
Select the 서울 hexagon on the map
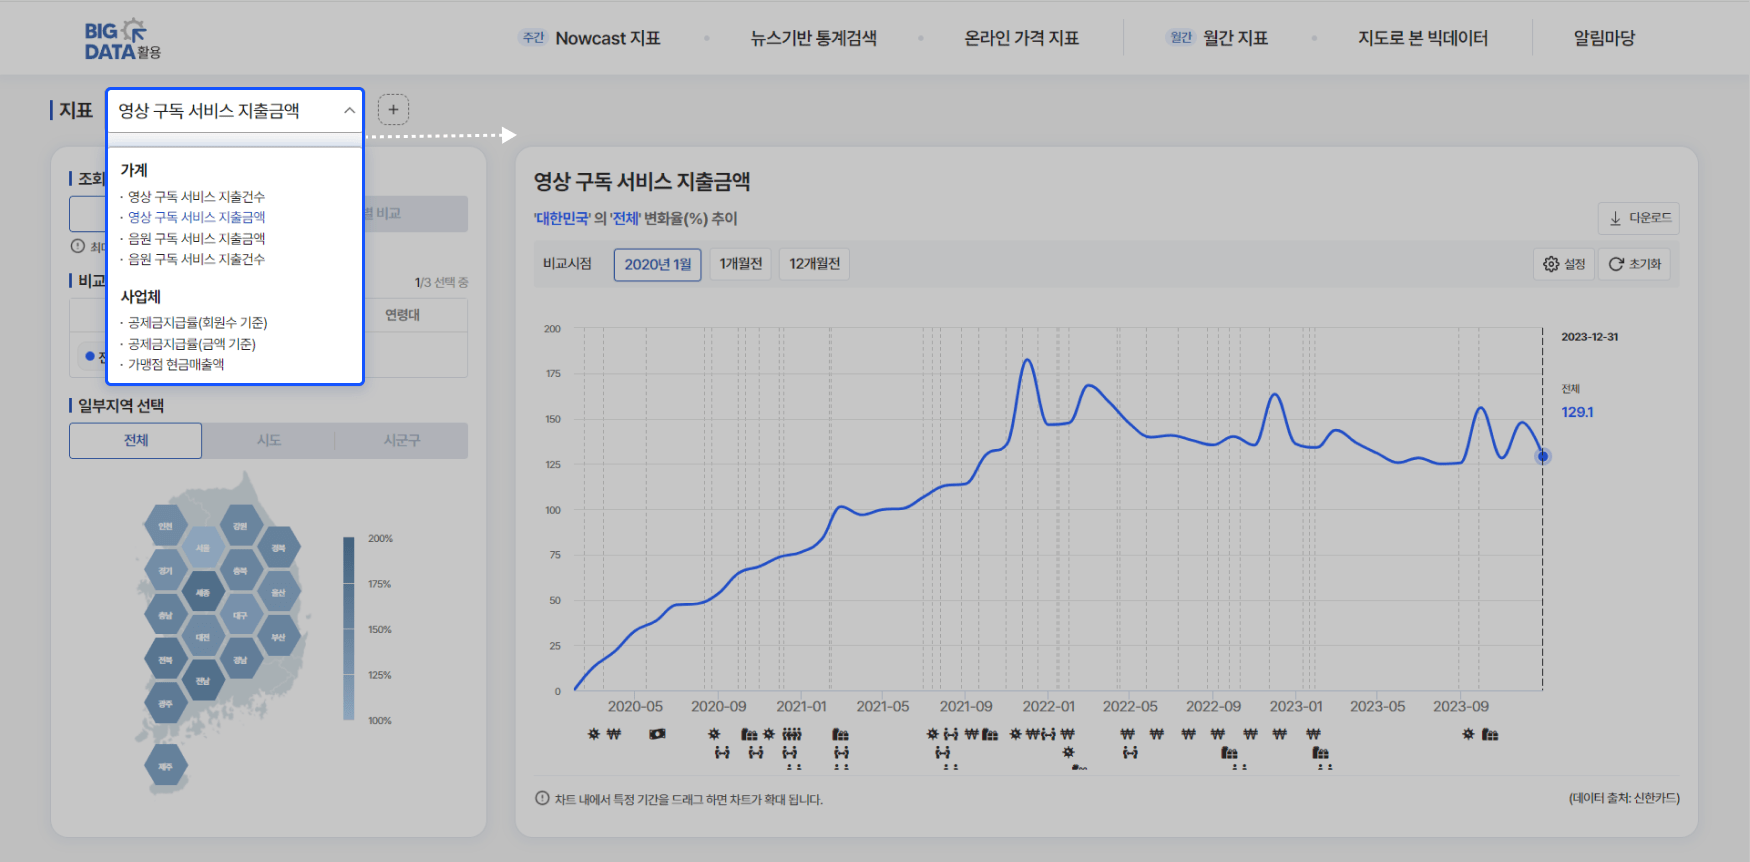click(x=203, y=548)
